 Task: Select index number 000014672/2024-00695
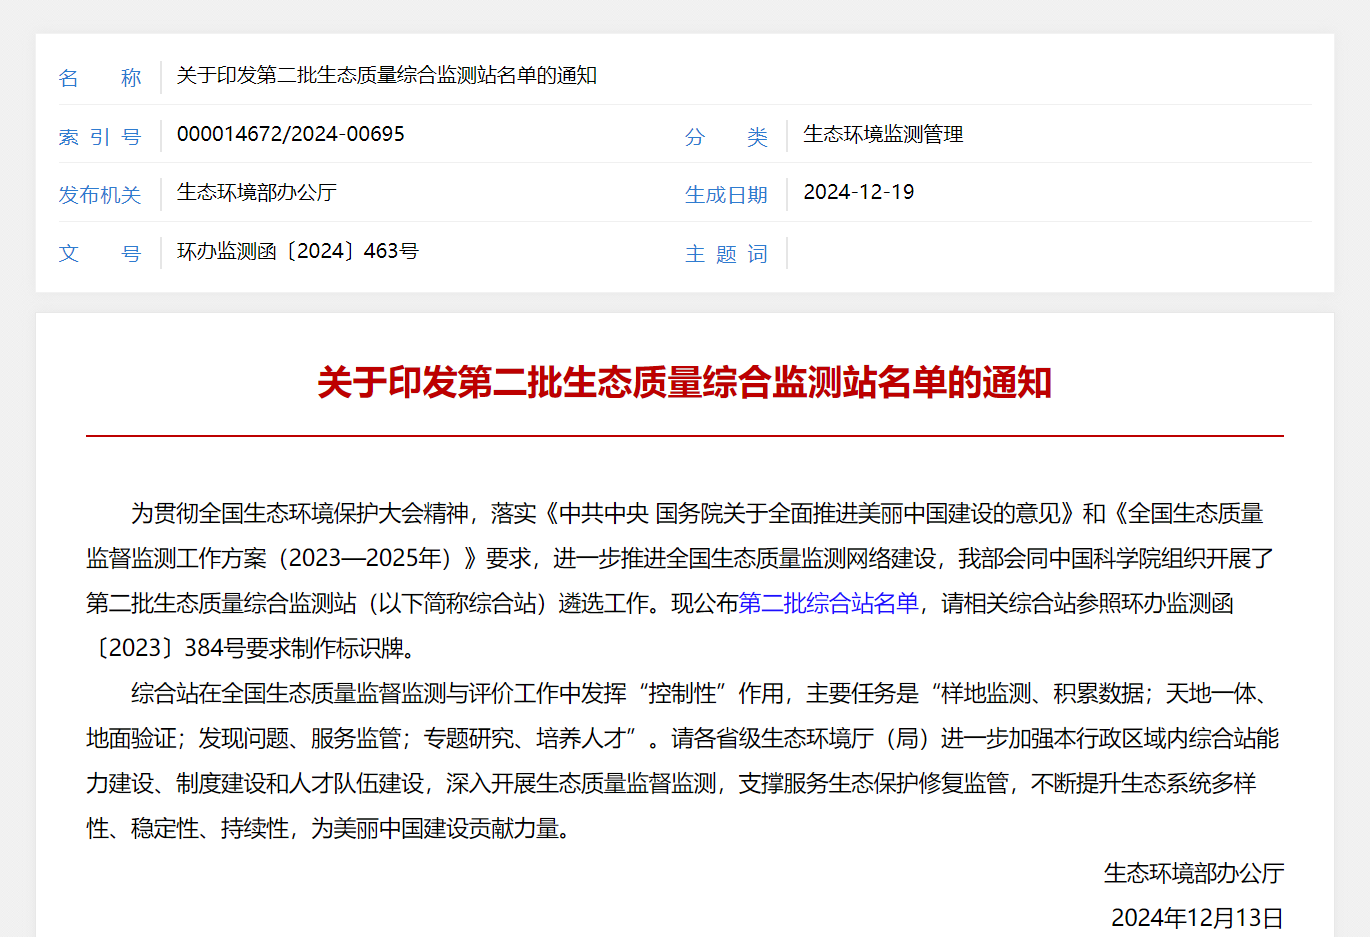[x=290, y=134]
